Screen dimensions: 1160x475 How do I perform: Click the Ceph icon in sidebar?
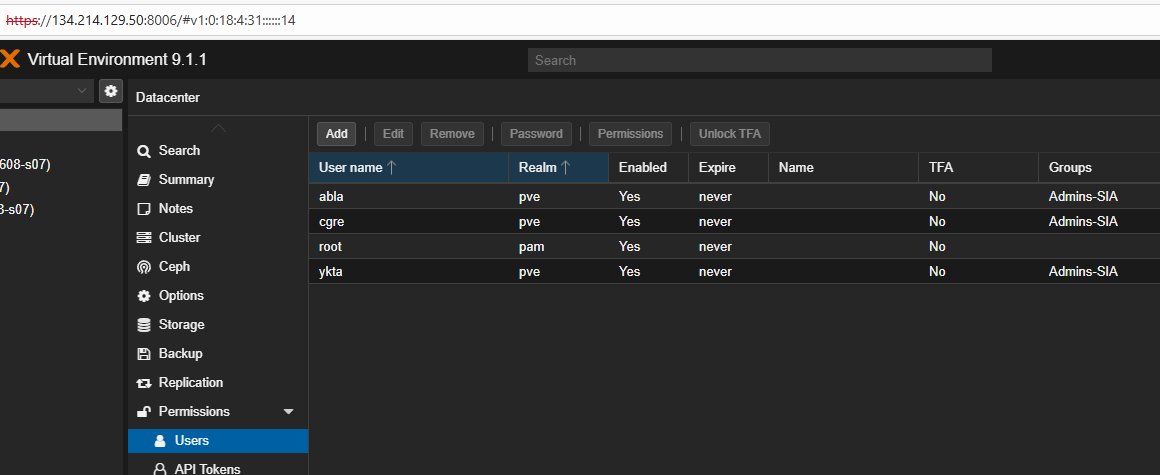point(143,267)
